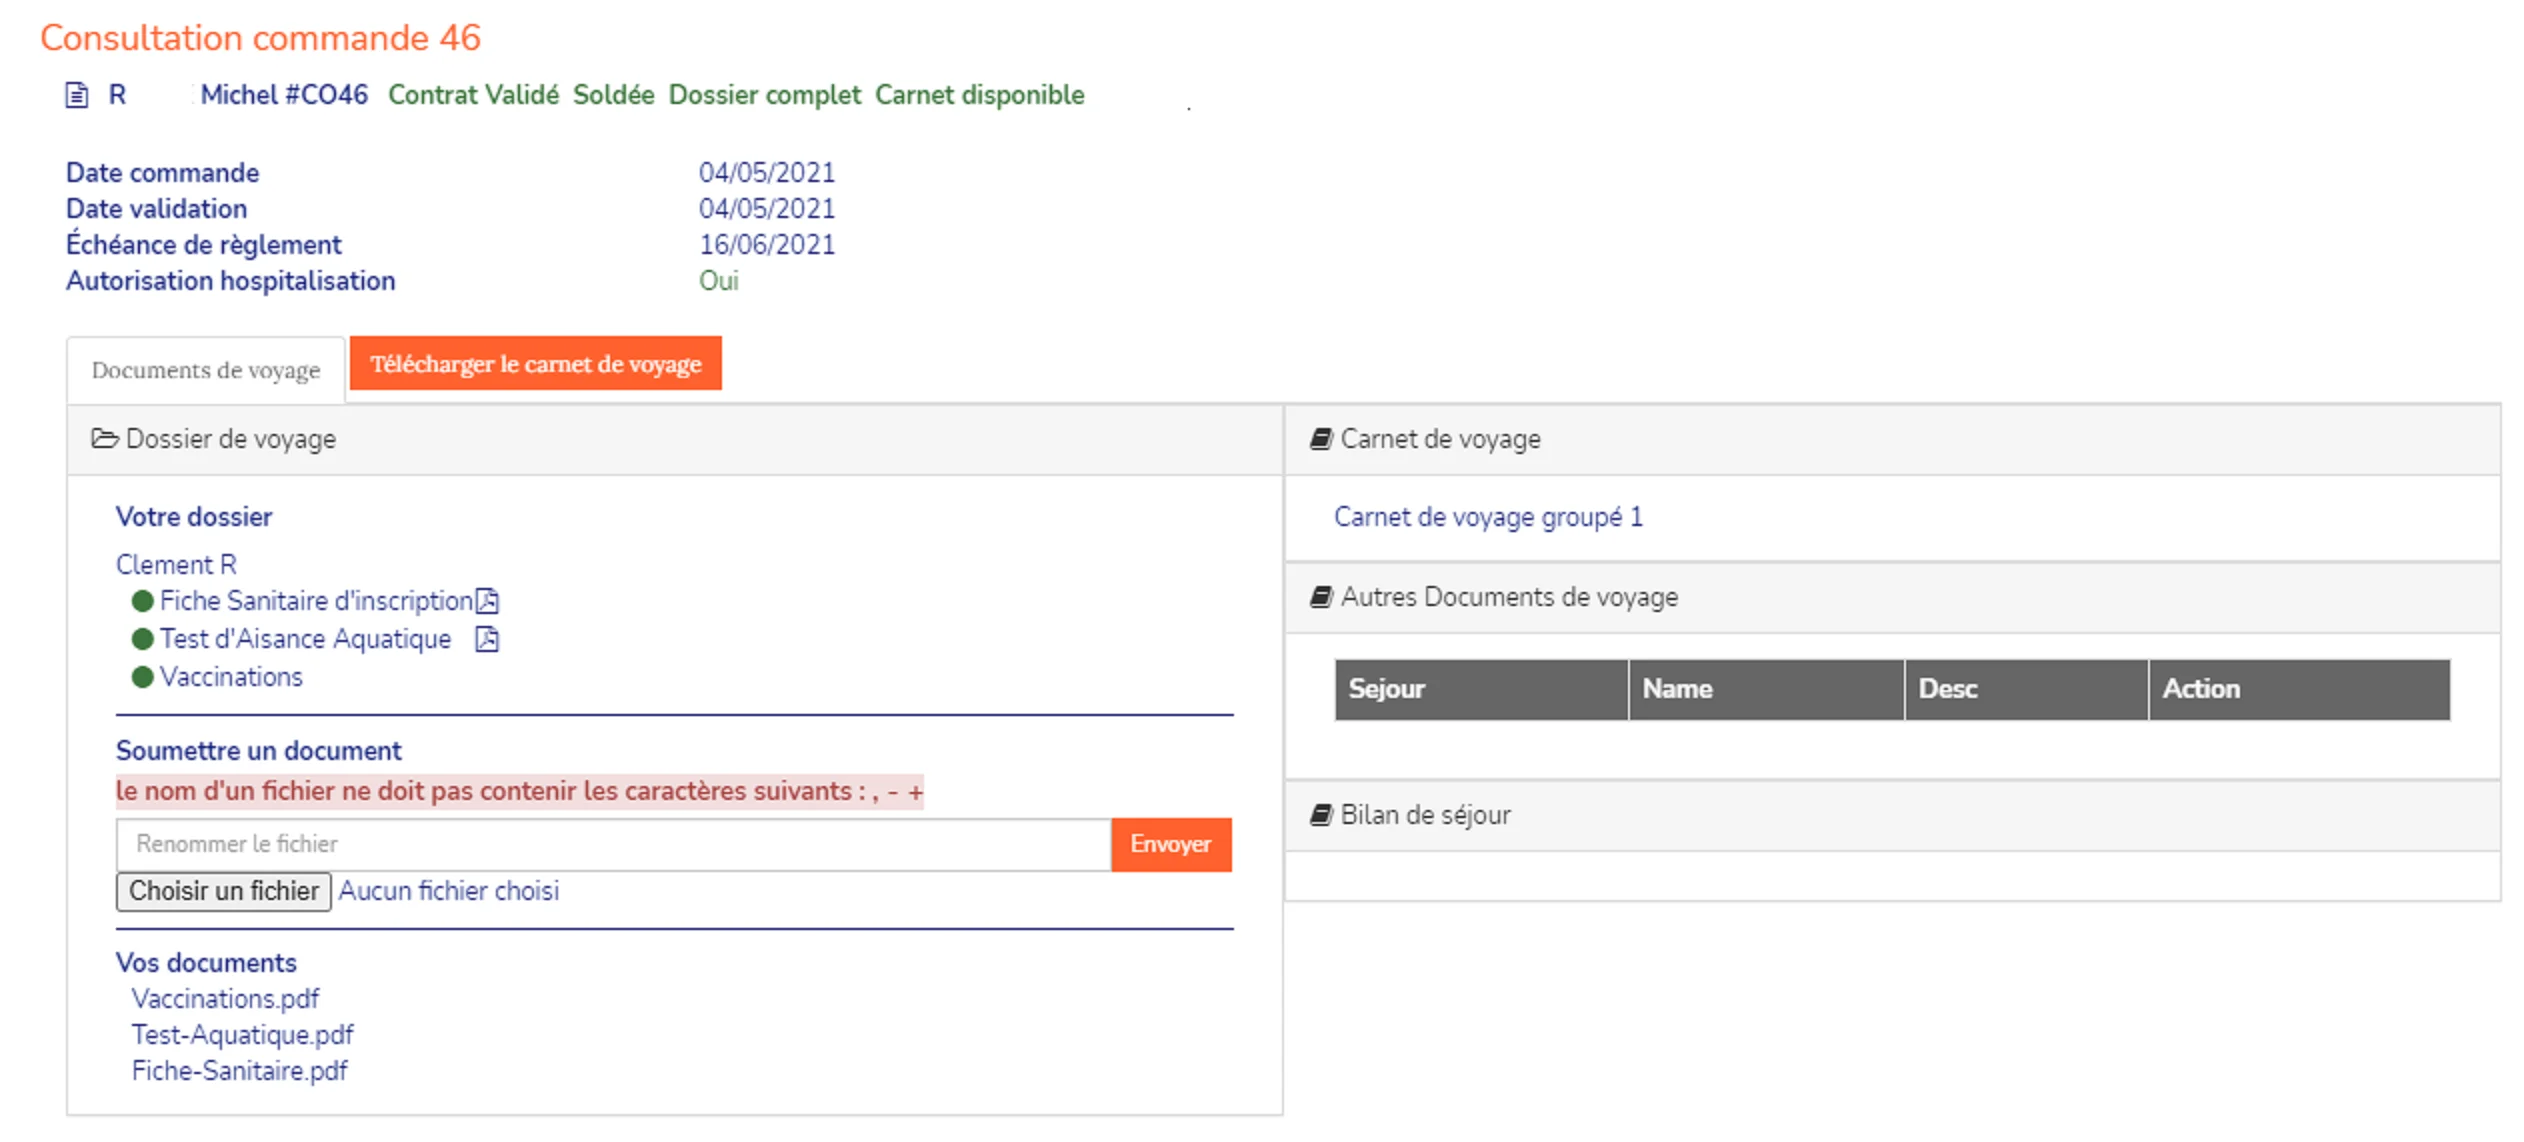Open Fiche-Sanitaire.pdf document
The height and width of the screenshot is (1142, 2524).
coord(240,1071)
